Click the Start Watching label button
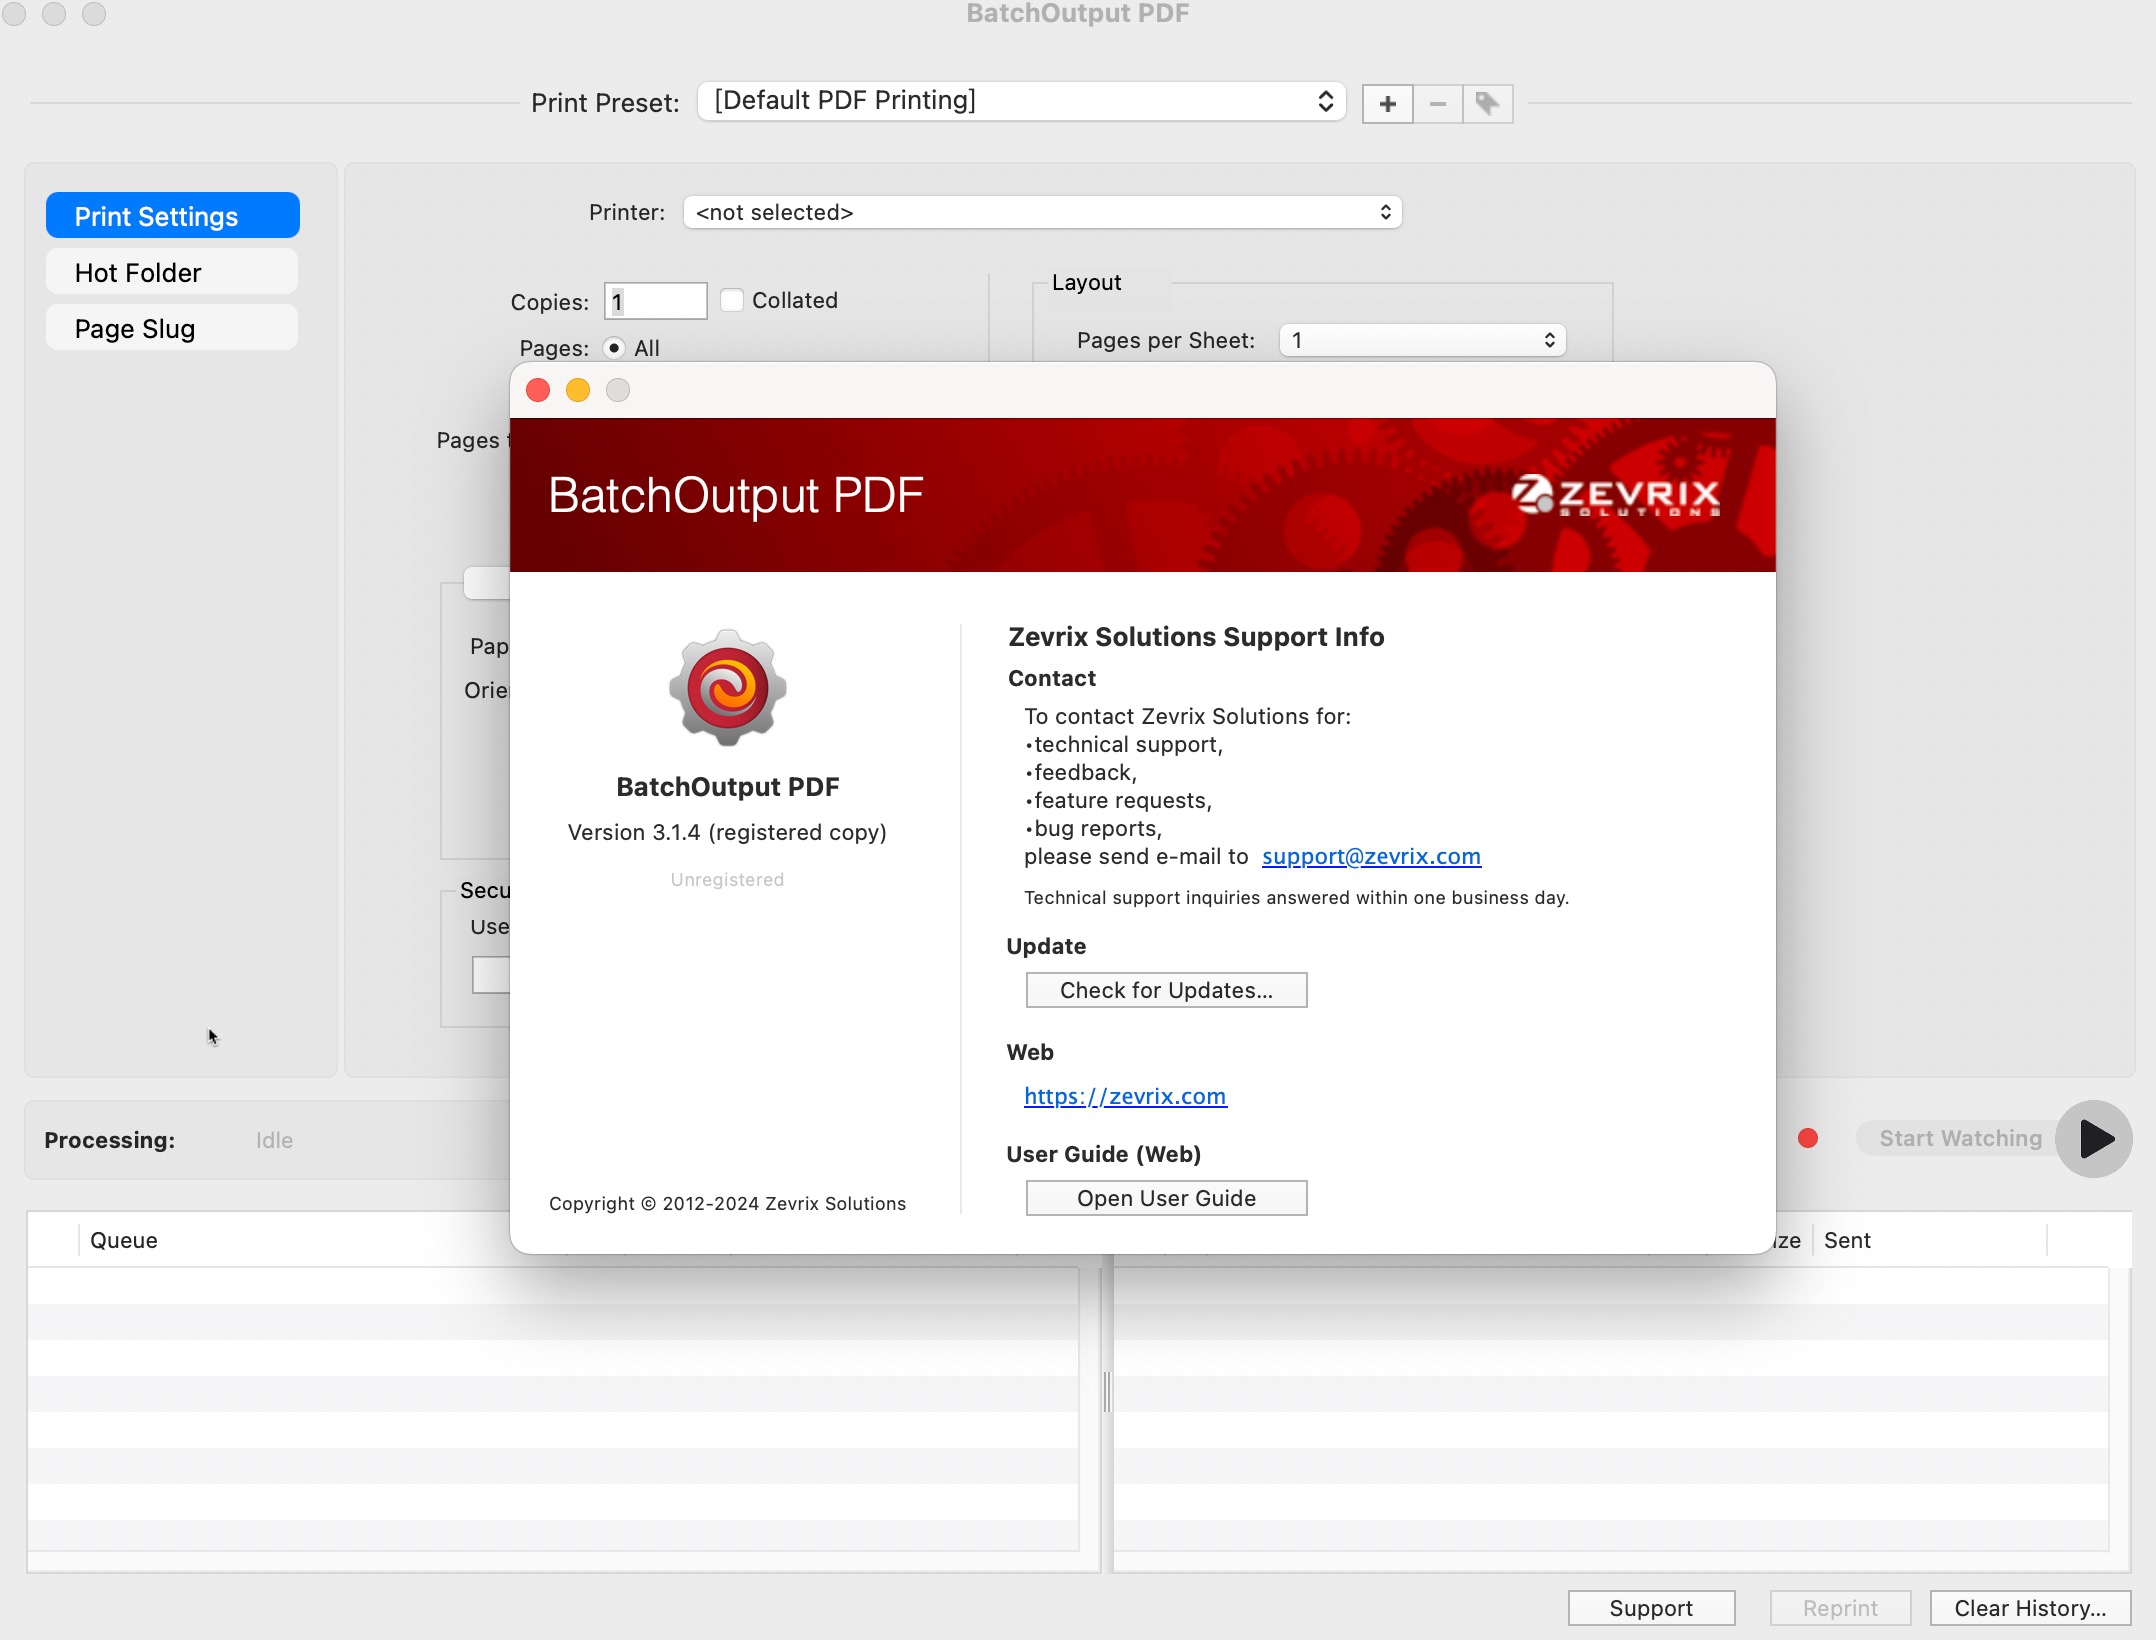 point(1960,1138)
